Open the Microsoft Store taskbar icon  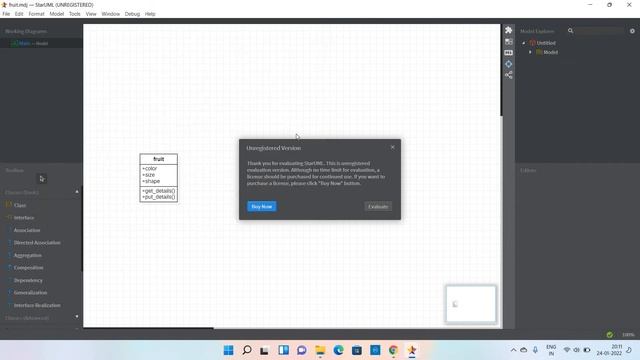point(357,350)
